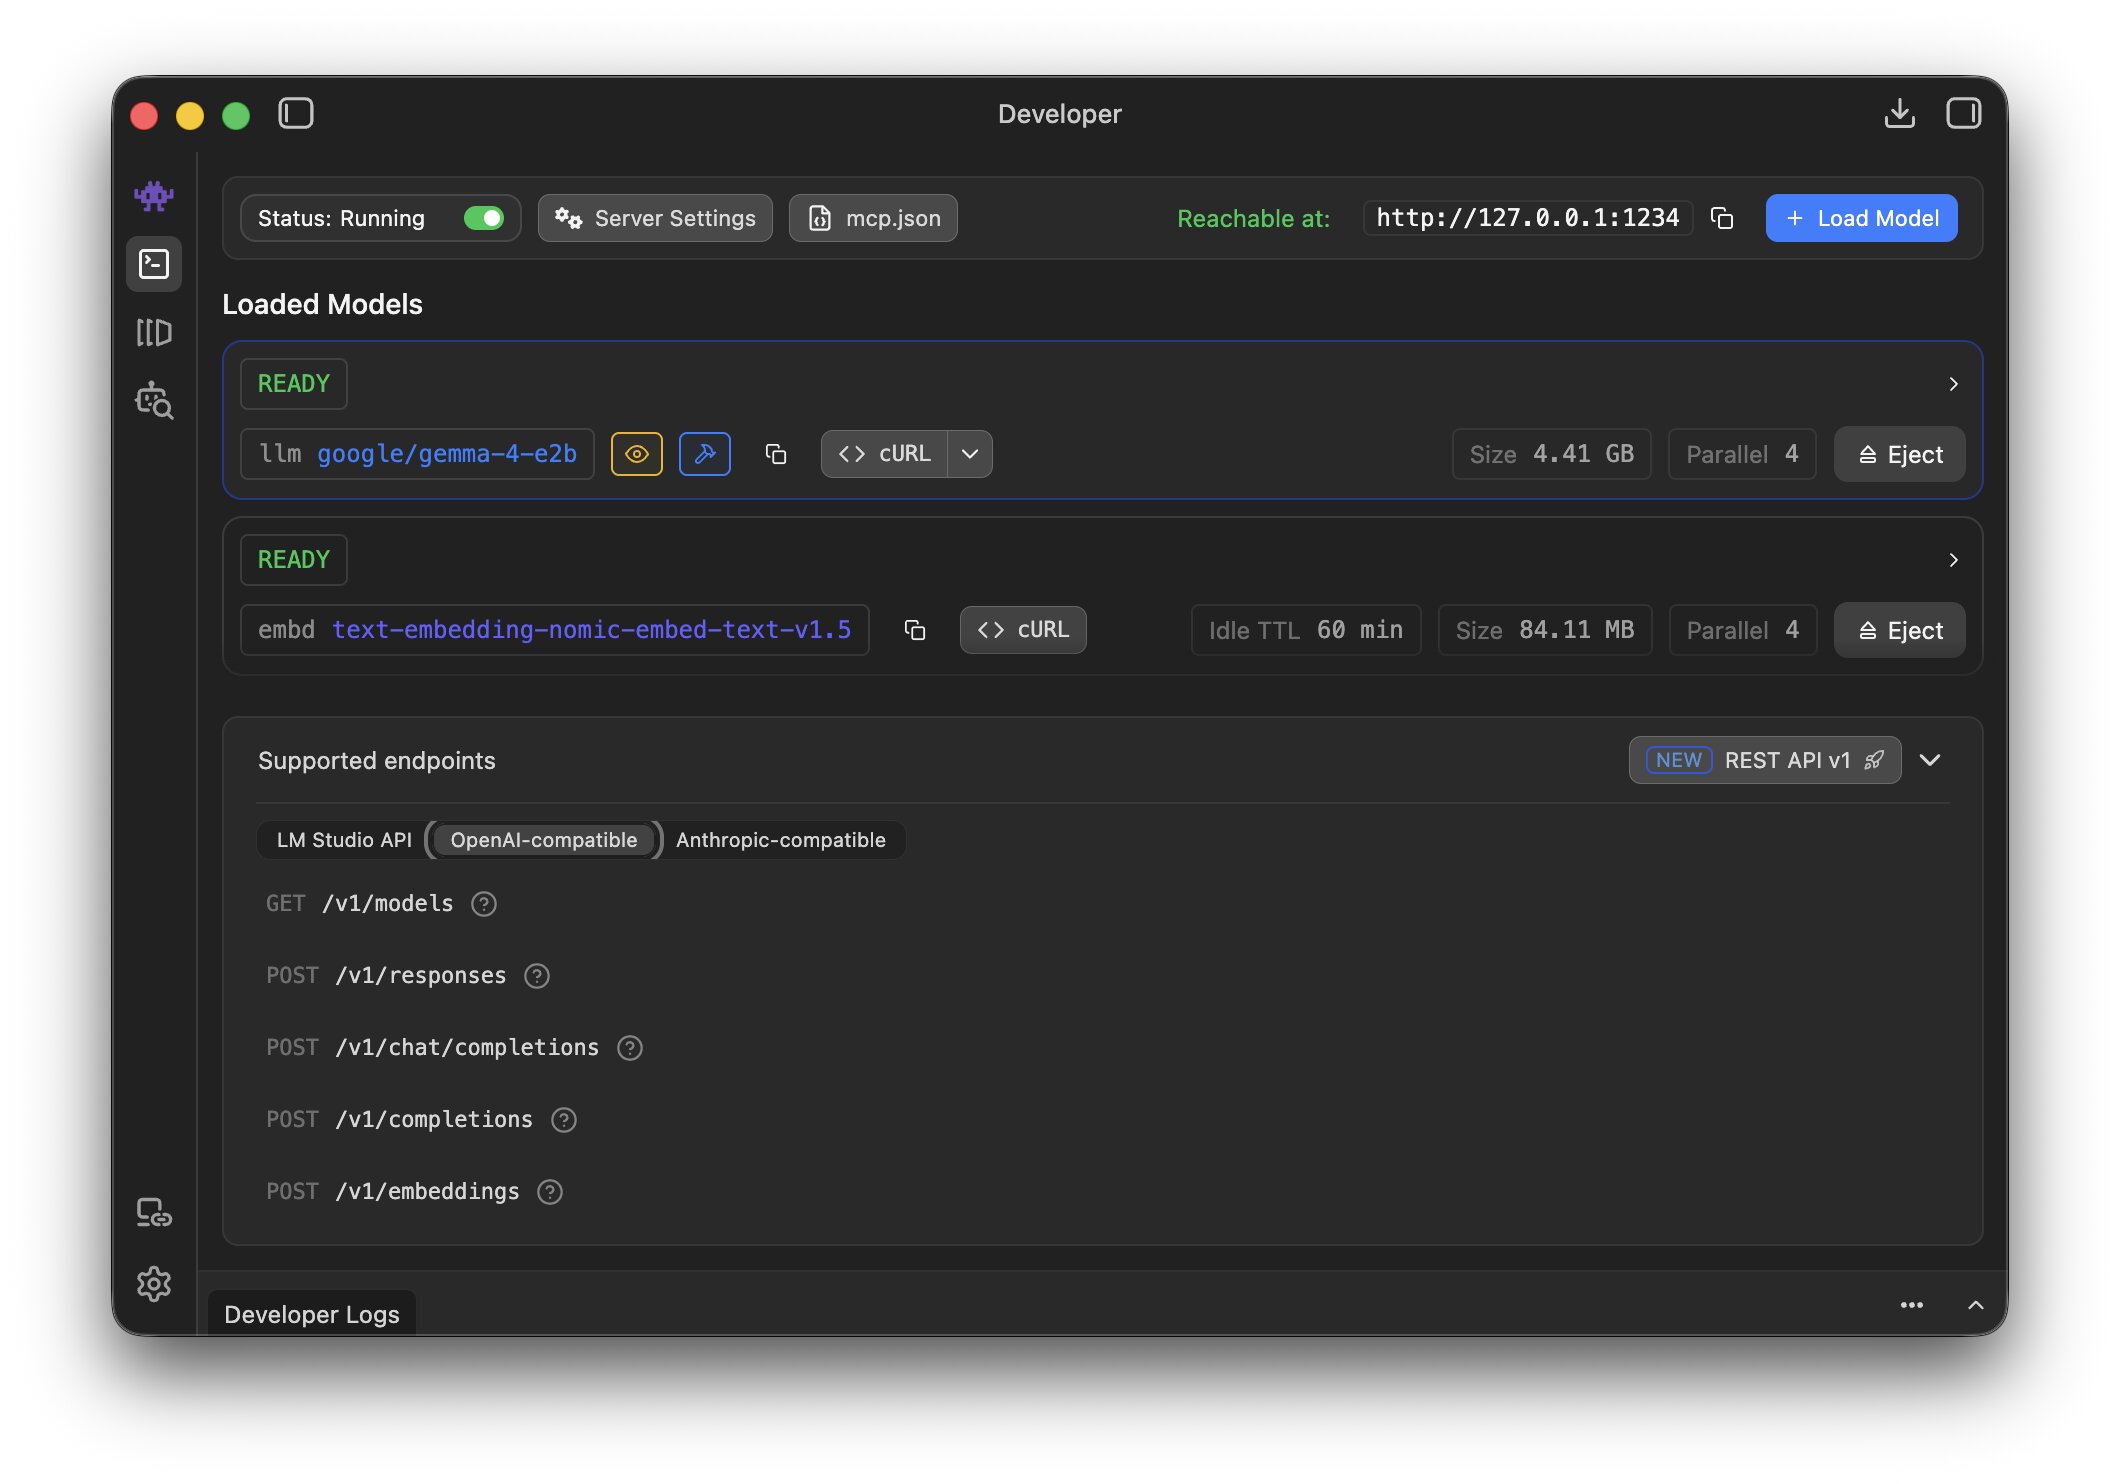Click the /v1/chat/completions endpoint text
This screenshot has width=2120, height=1484.
click(467, 1048)
